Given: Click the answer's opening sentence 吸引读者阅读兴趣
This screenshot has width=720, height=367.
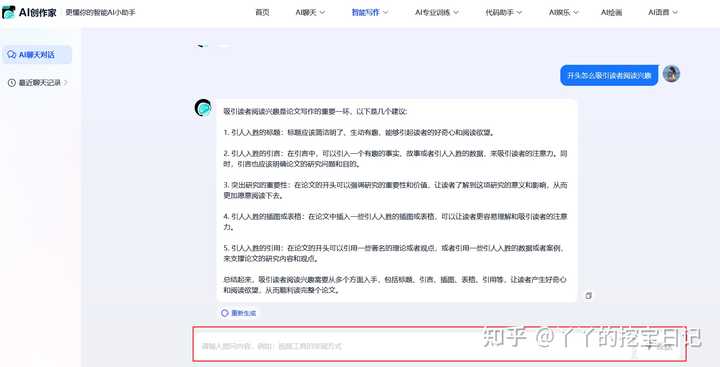Looking at the screenshot, I should pyautogui.click(x=315, y=112).
